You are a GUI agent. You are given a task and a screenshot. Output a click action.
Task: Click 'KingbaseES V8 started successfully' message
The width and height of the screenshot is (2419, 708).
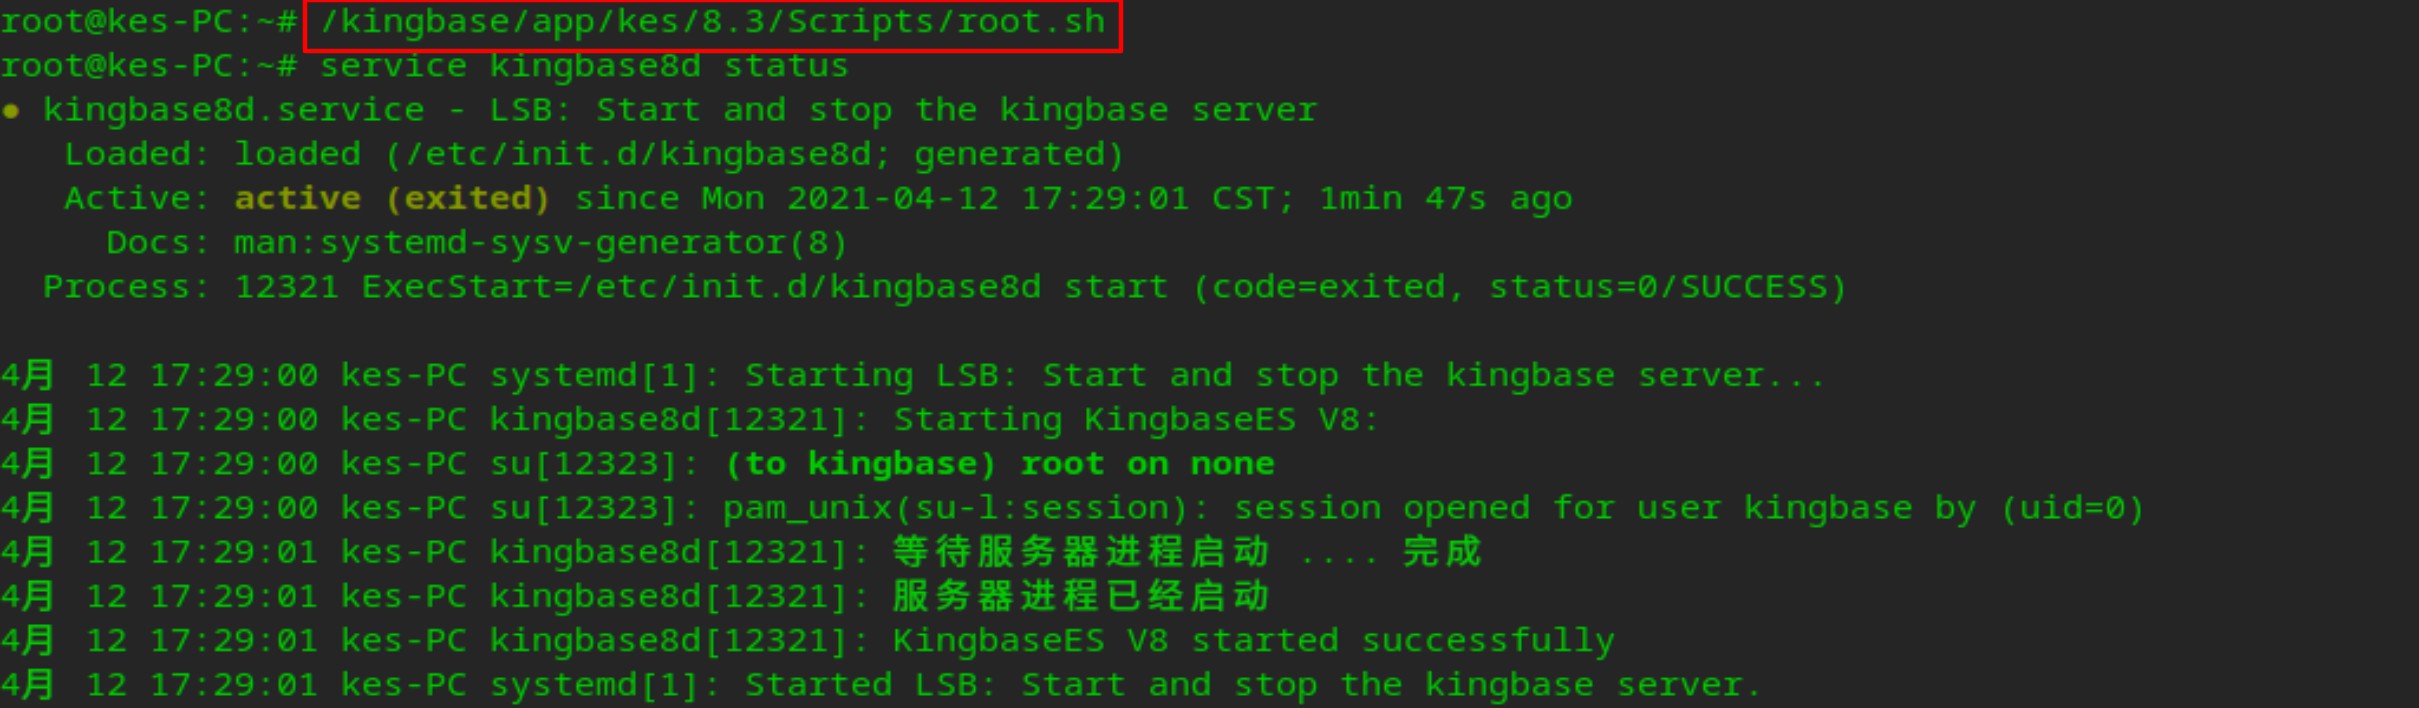tap(1254, 640)
